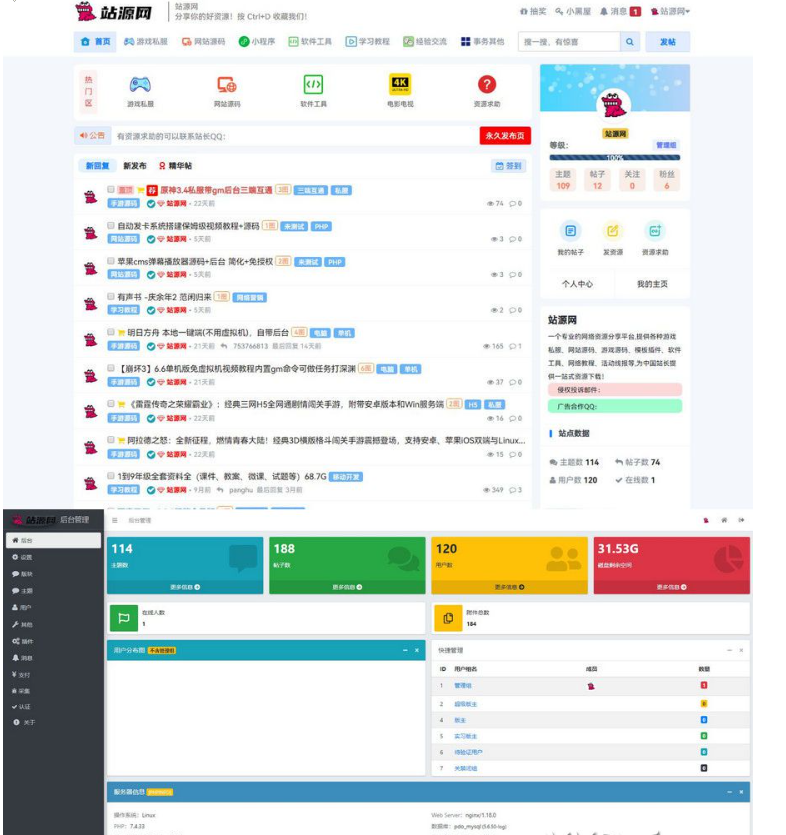Check the box for 明日方舟 post

[x=111, y=332]
